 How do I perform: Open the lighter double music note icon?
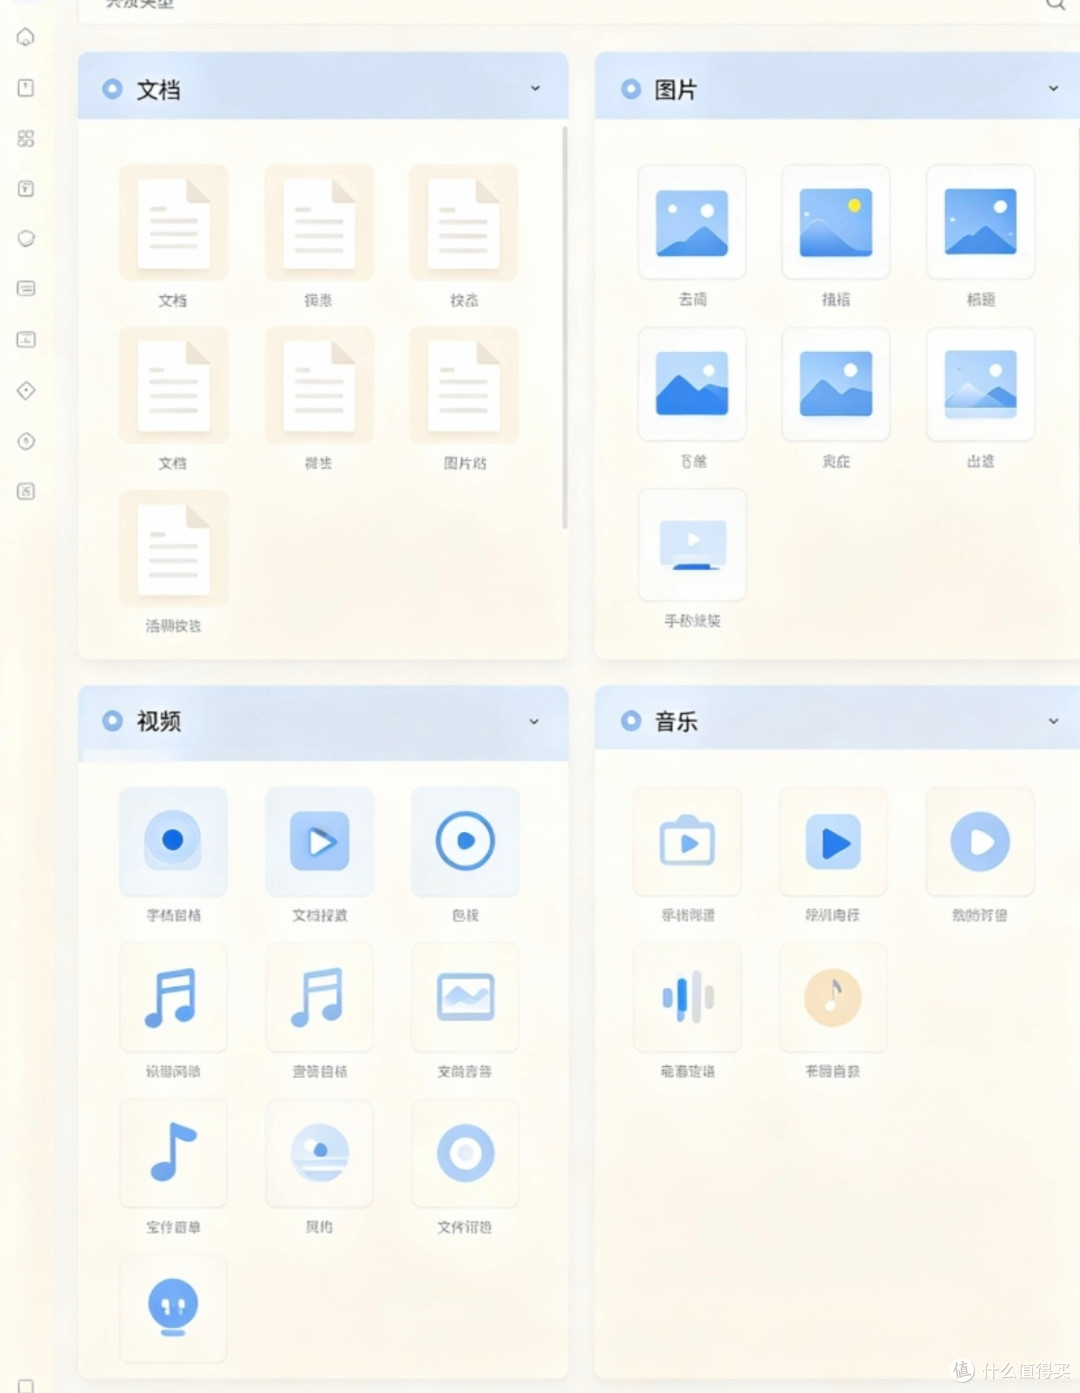(319, 997)
